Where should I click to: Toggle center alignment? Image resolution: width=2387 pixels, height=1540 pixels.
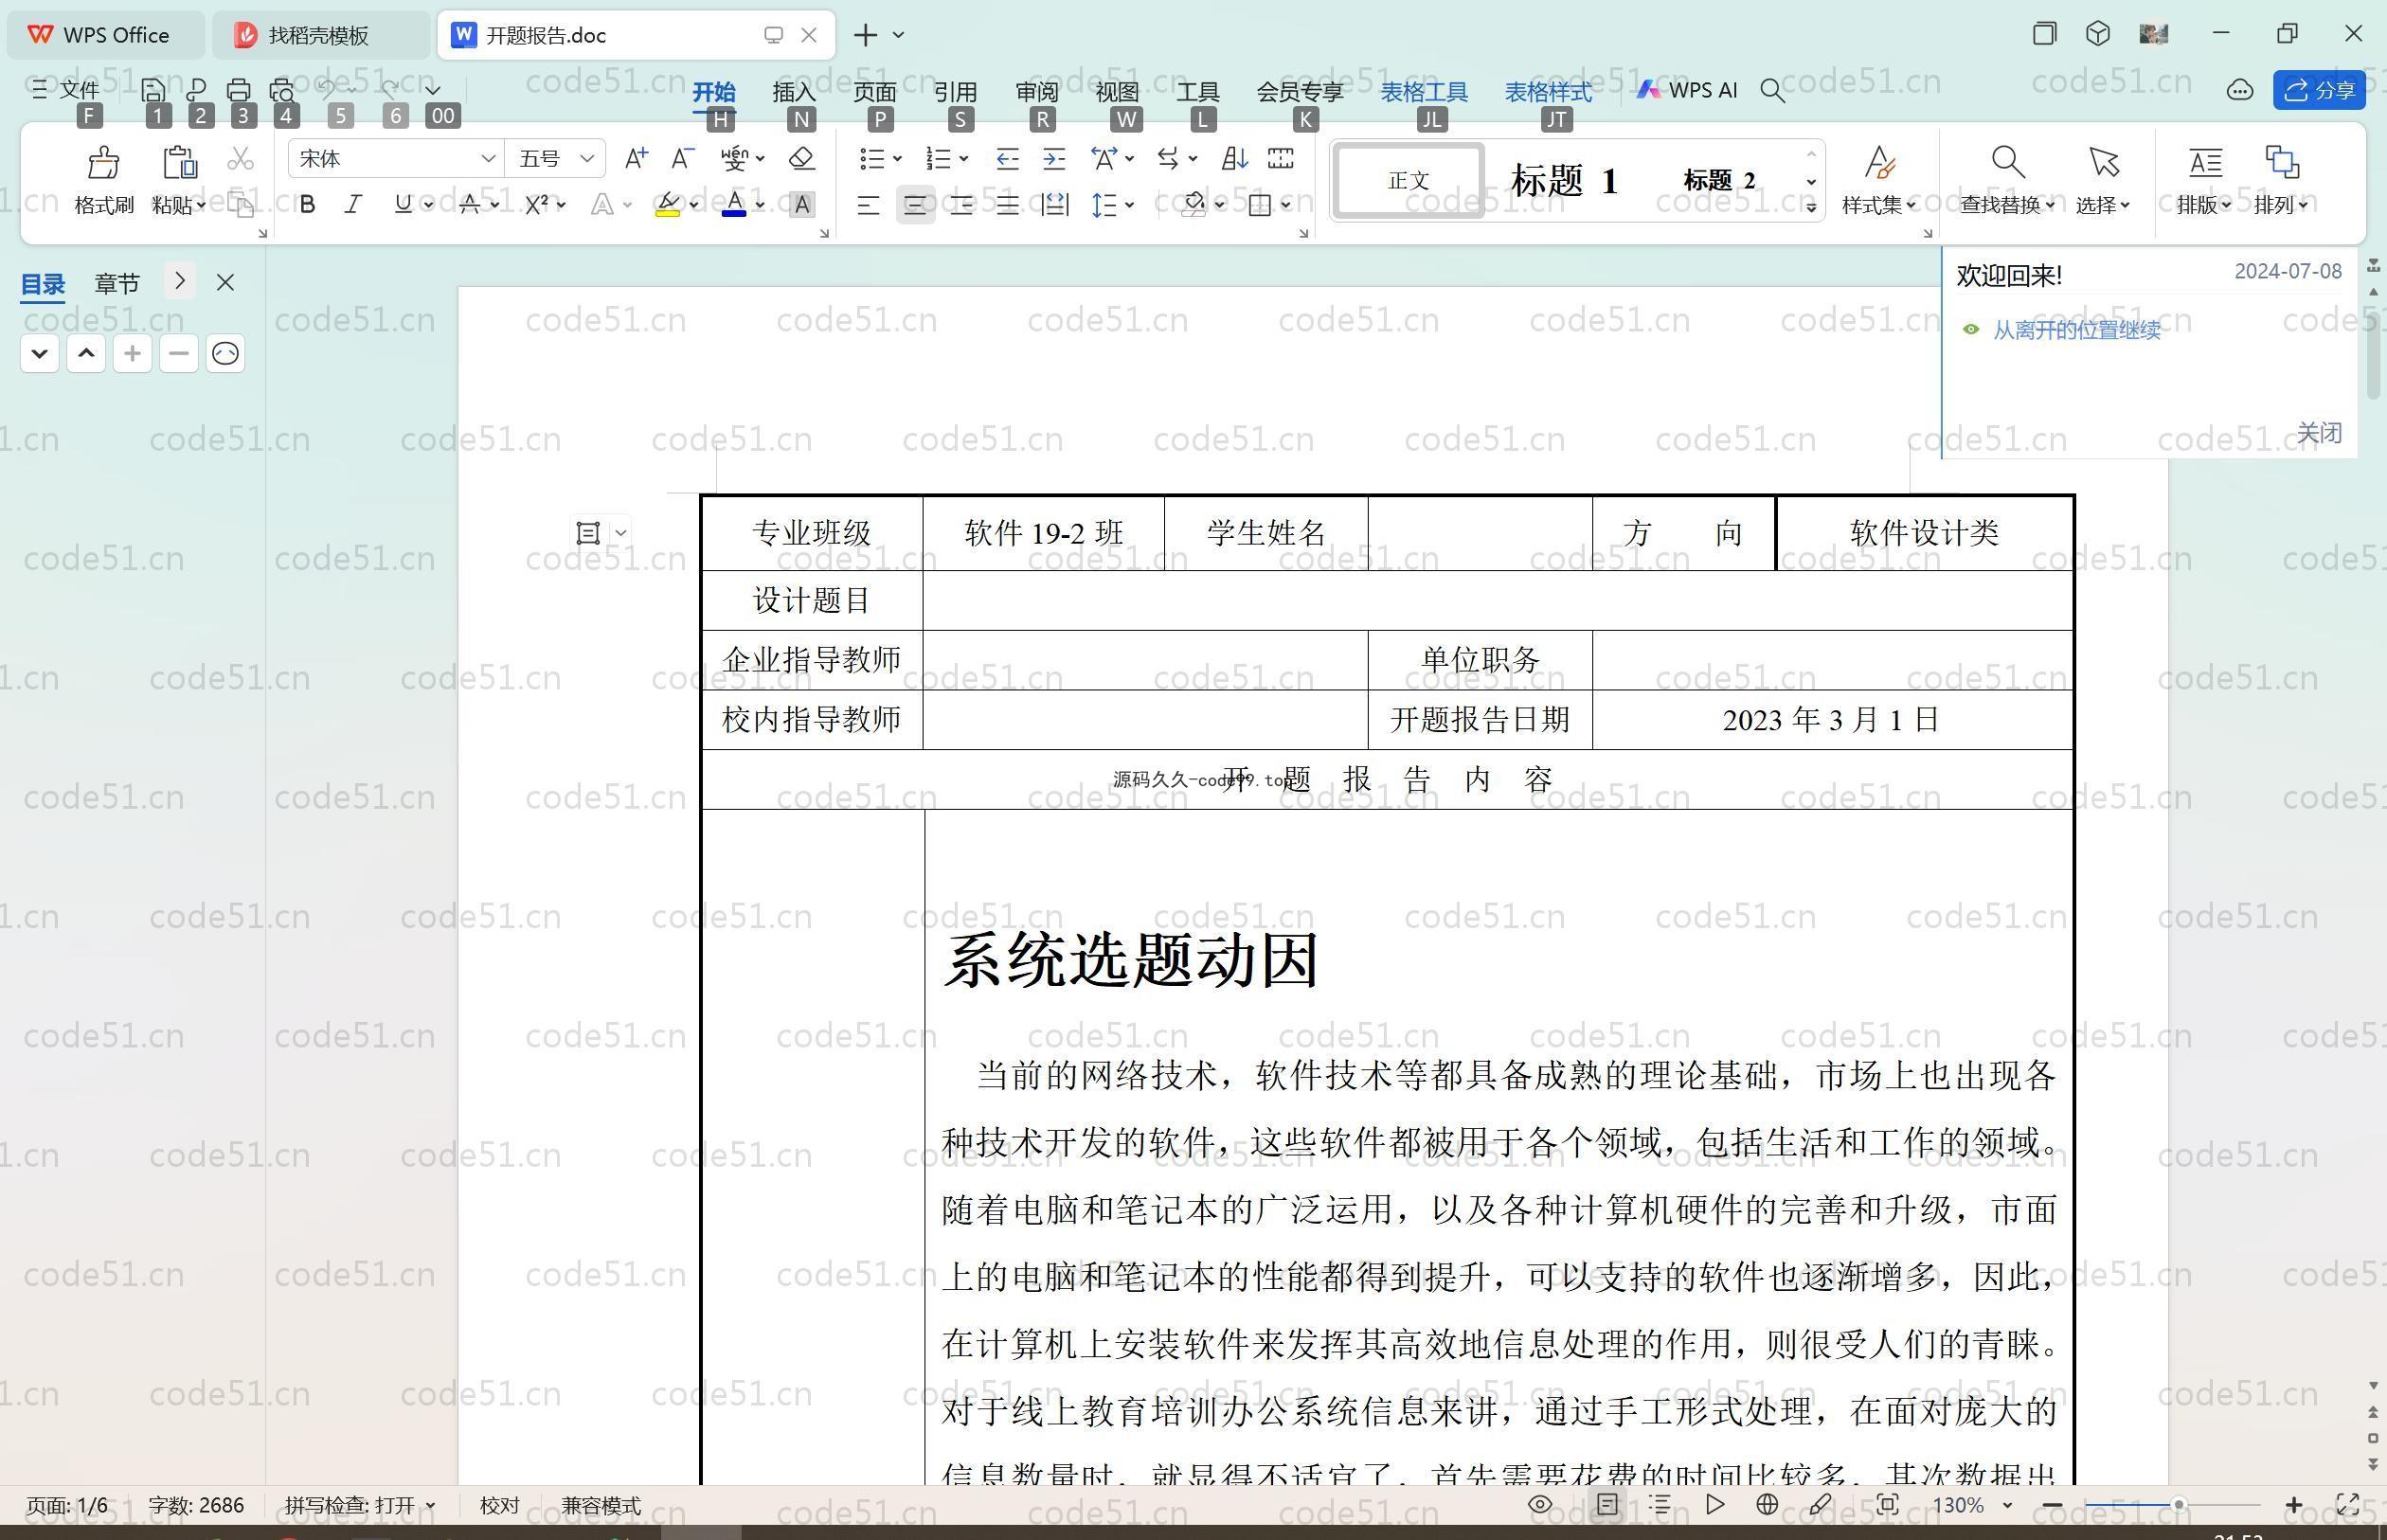915,206
